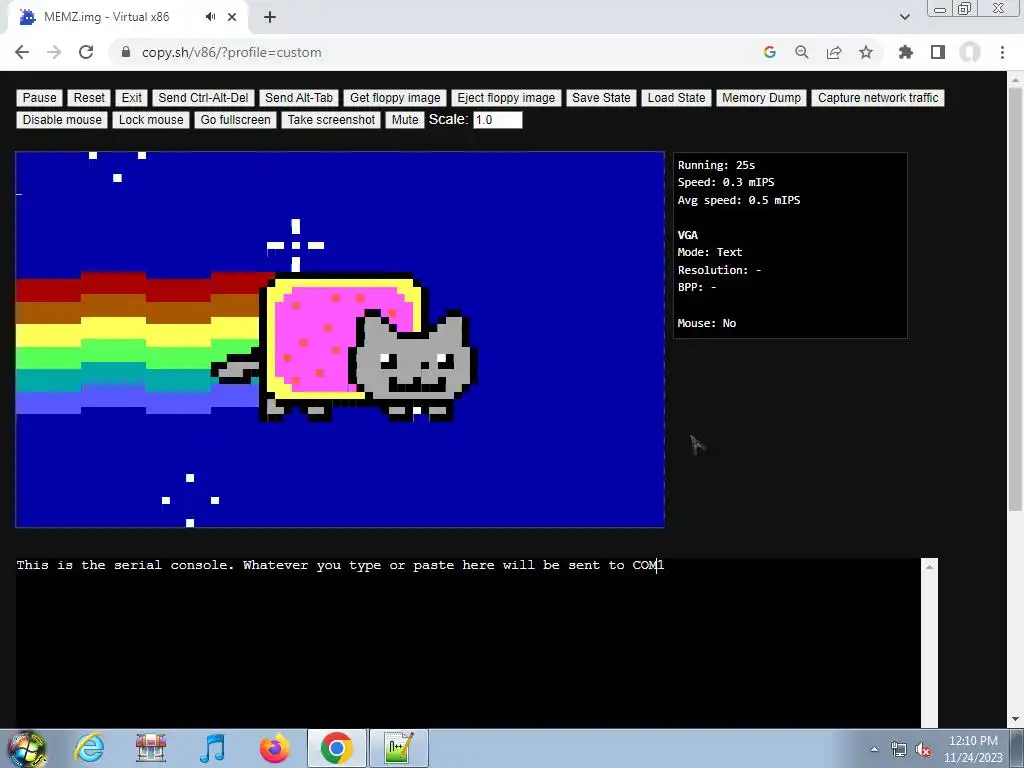Toggle the Lock mouse button
Screen dimensions: 1024x768
coord(151,120)
